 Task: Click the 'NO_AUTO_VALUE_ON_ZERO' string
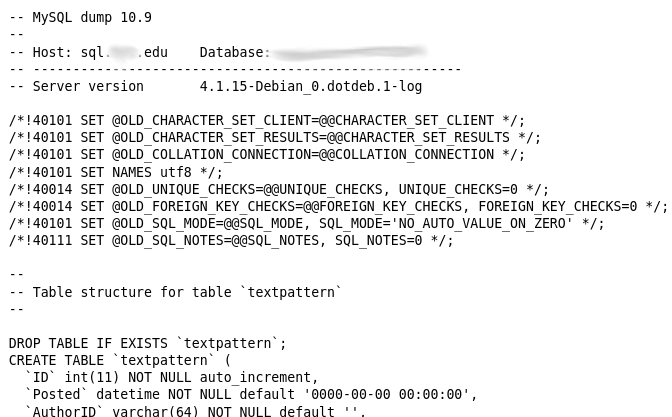coord(482,224)
